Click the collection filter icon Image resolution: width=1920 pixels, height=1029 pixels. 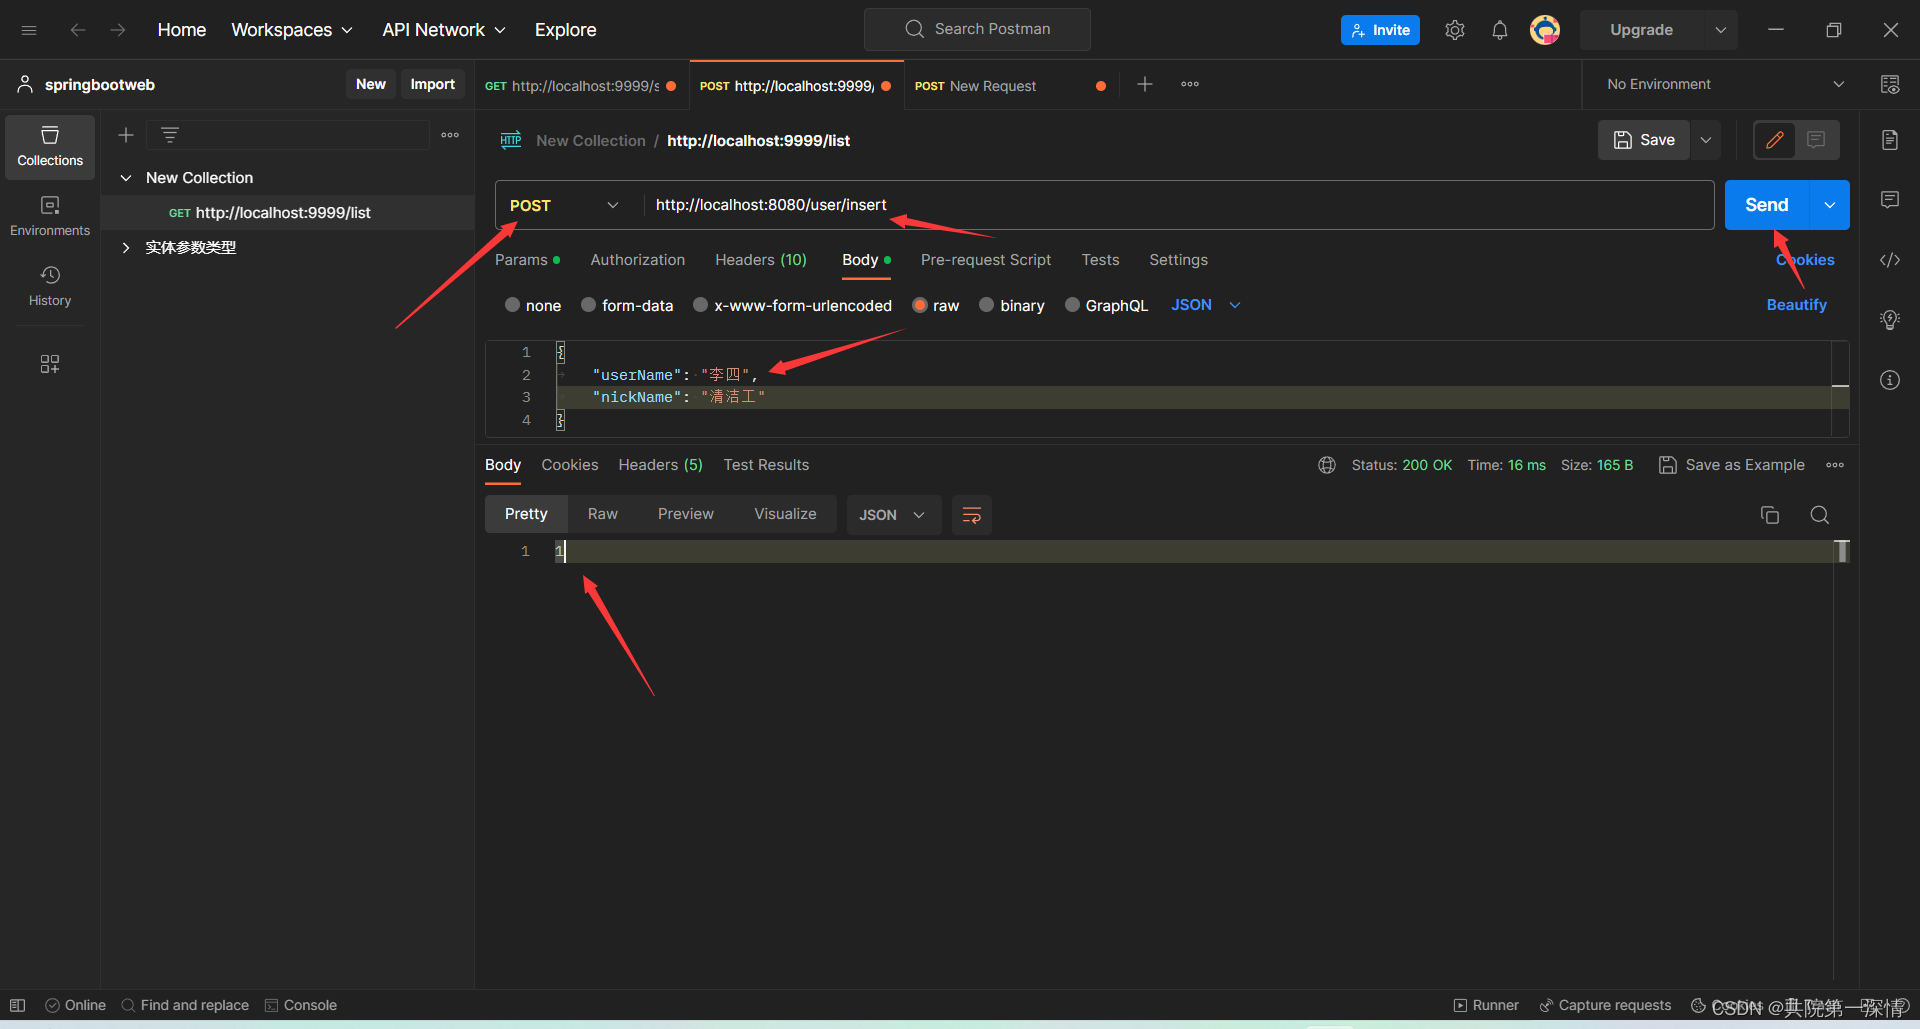tap(170, 135)
